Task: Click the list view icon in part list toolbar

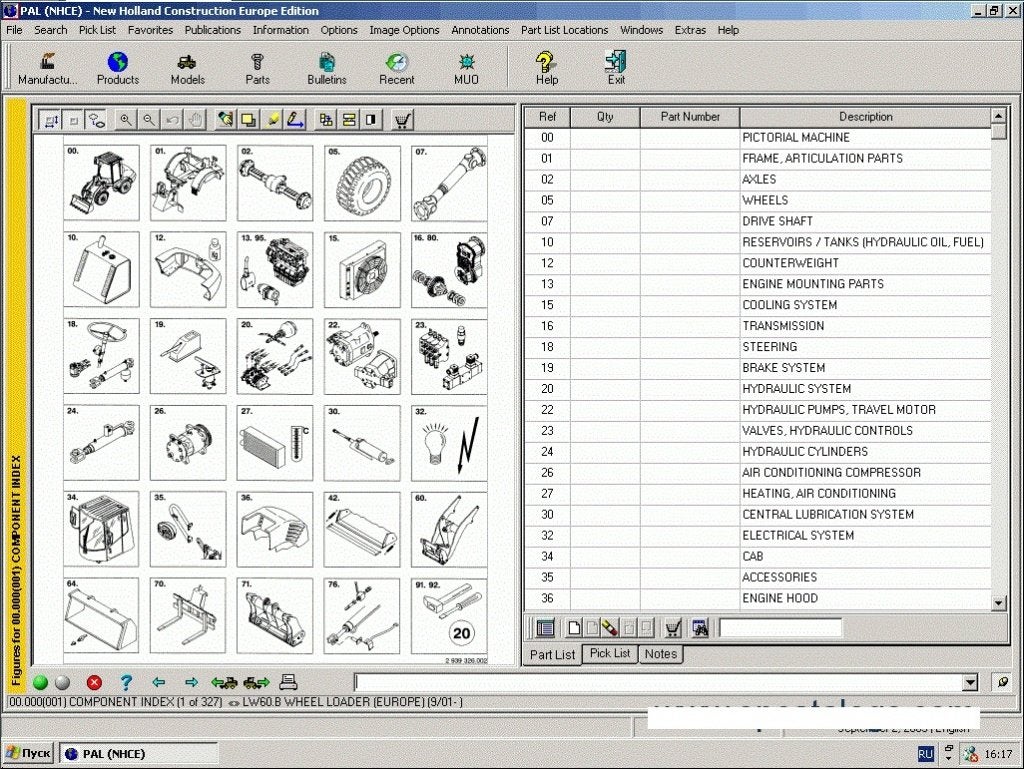Action: click(545, 628)
